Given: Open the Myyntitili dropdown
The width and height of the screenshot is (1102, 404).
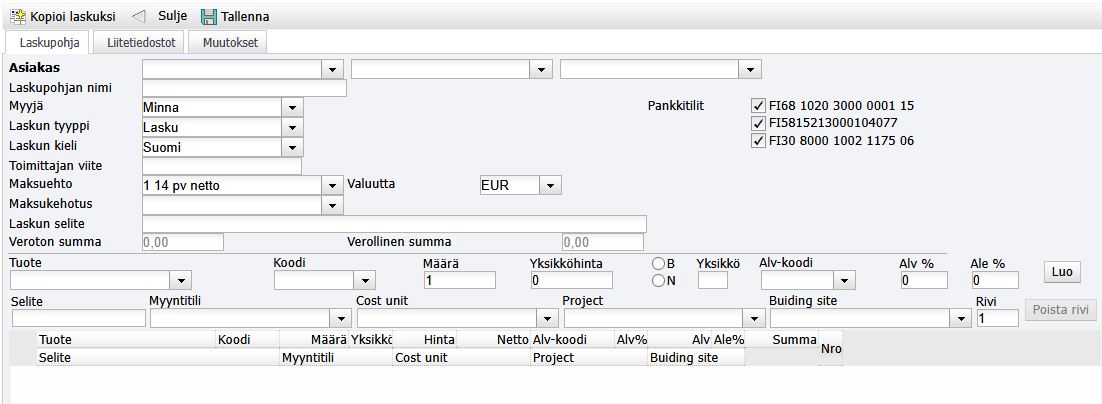Looking at the screenshot, I should coord(340,318).
